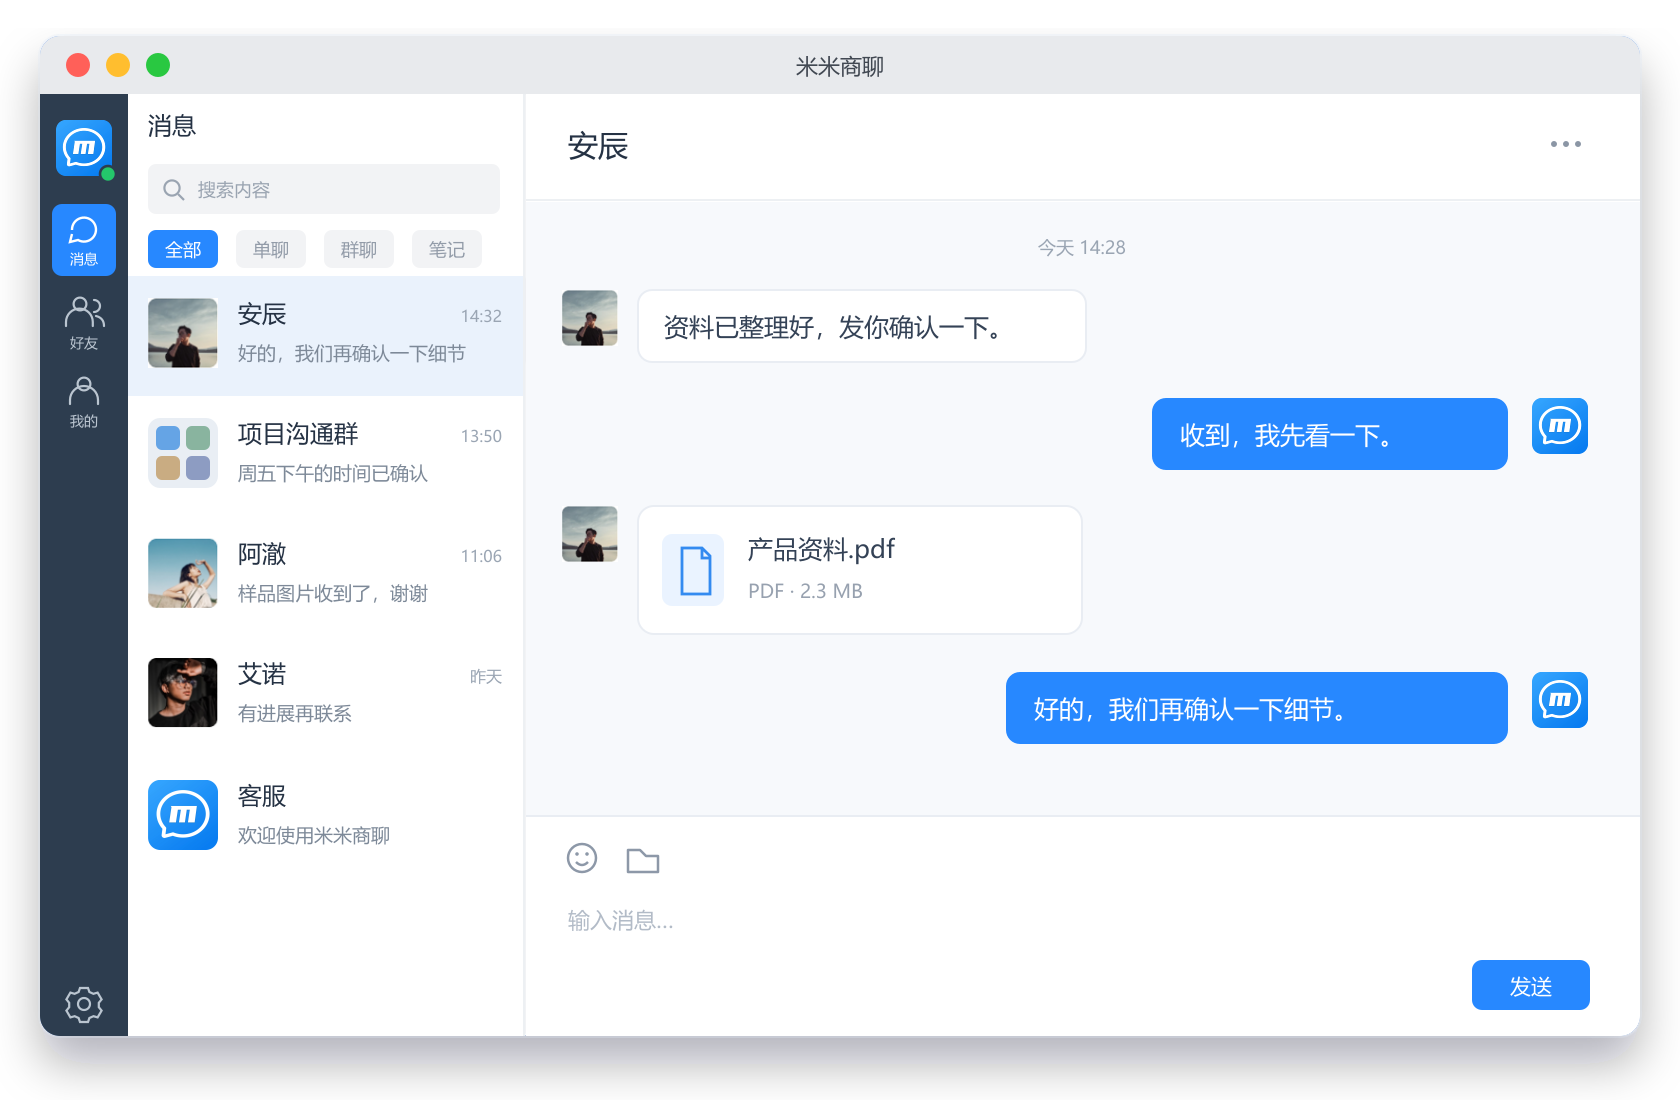Click the 米米商聊 logo avatar in sidebar

pyautogui.click(x=84, y=148)
